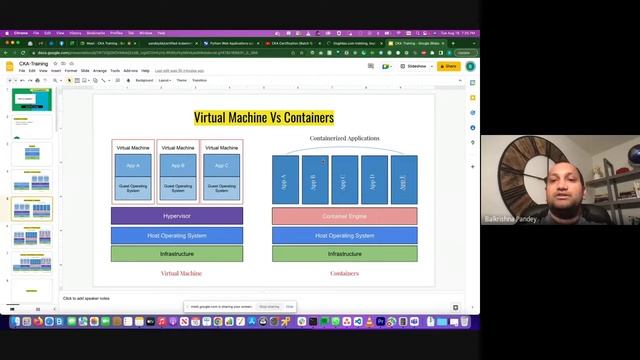640x360 pixels.
Task: Select the Virtual Machine Vs Containers slide title
Action: [x=264, y=118]
